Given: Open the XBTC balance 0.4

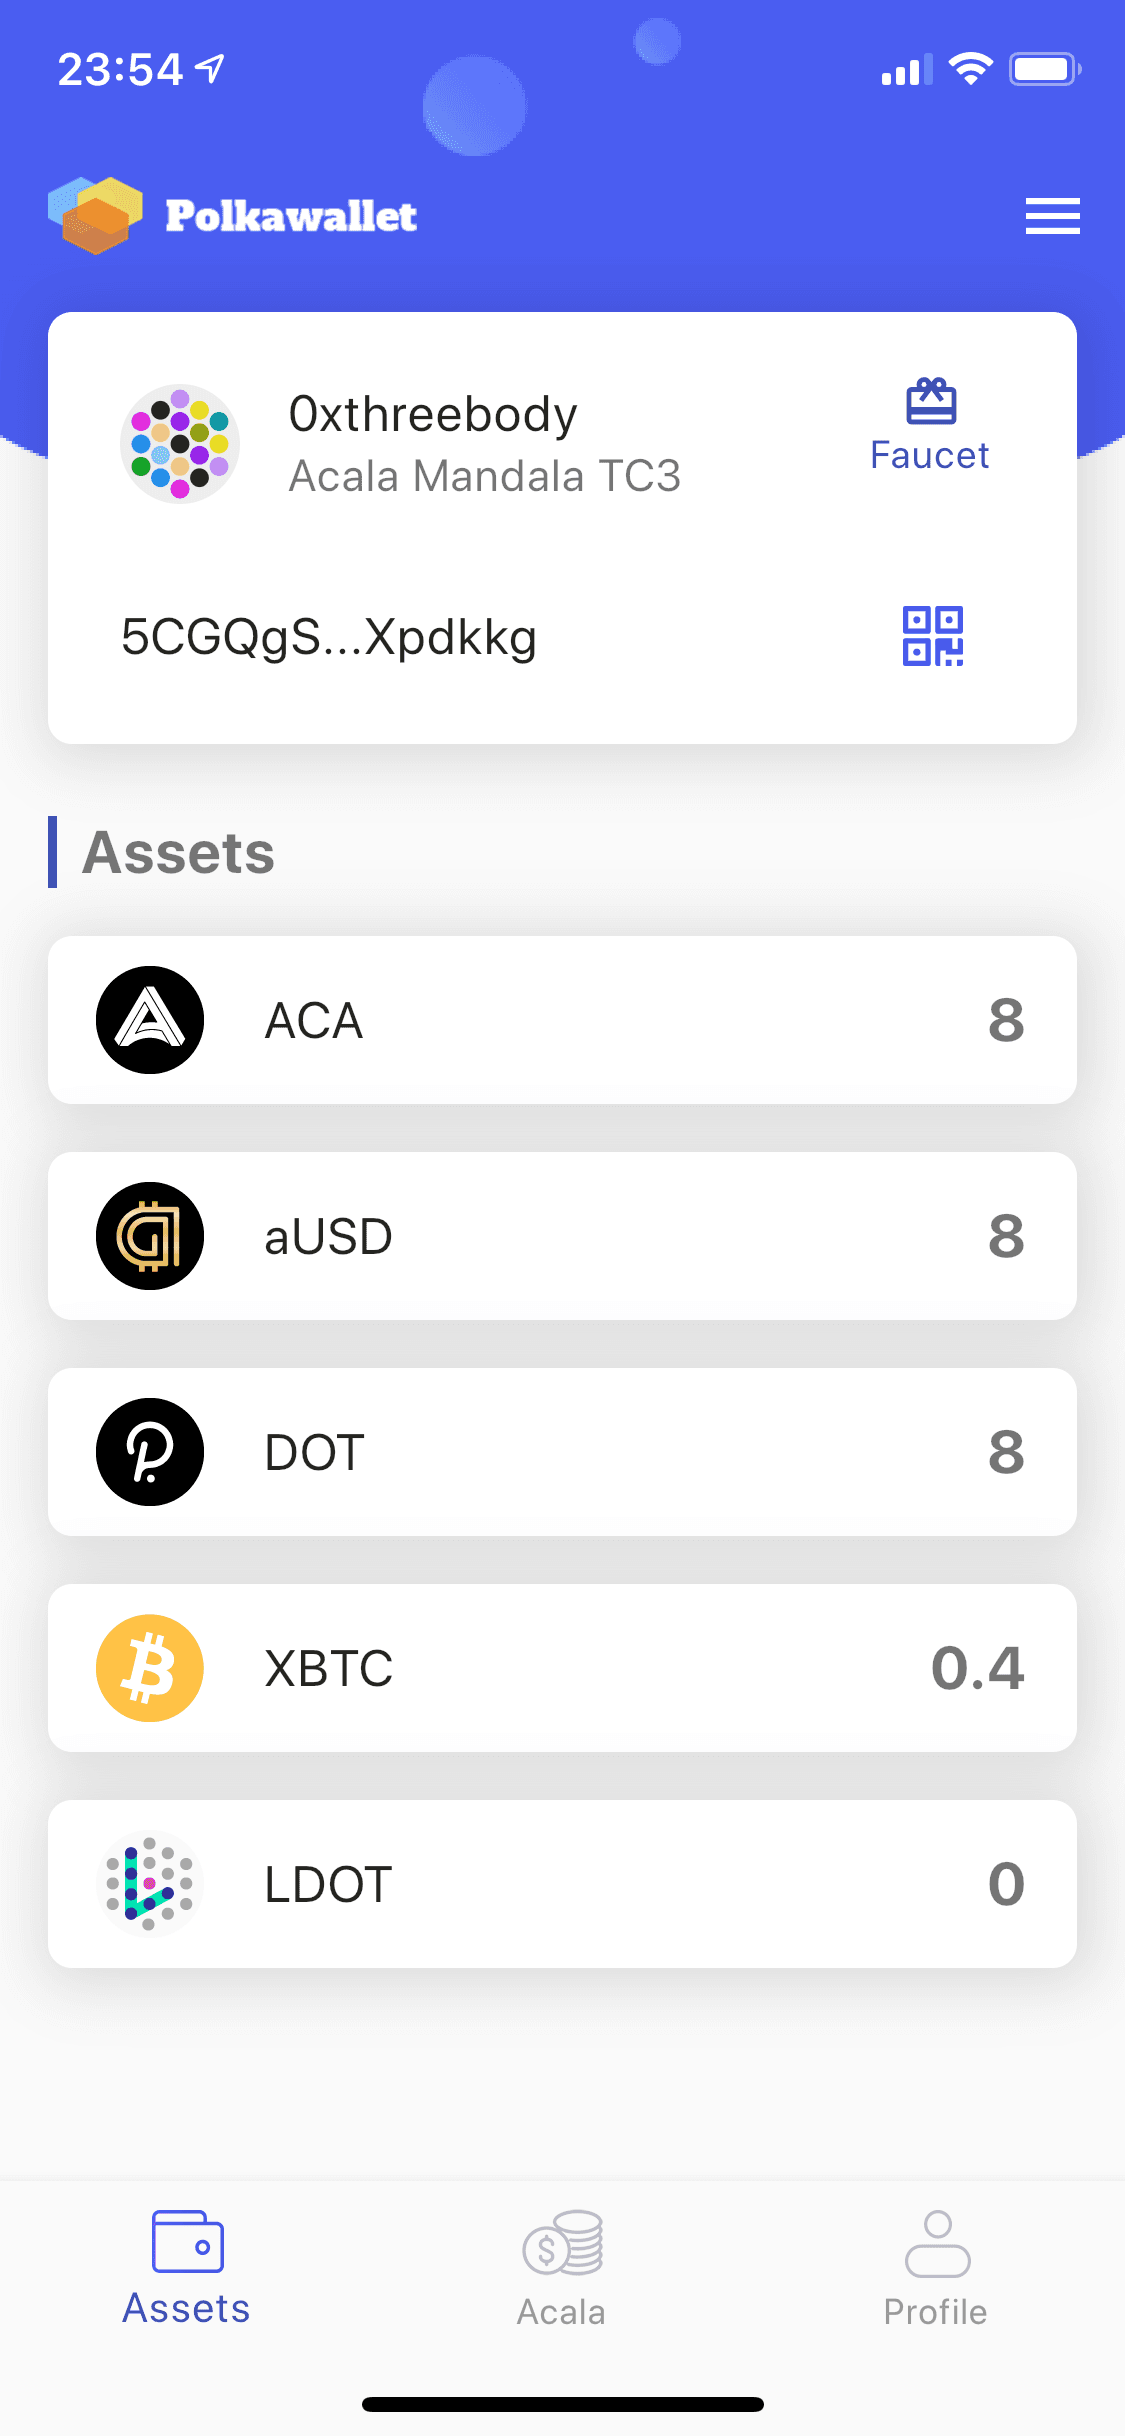Looking at the screenshot, I should pos(978,1668).
